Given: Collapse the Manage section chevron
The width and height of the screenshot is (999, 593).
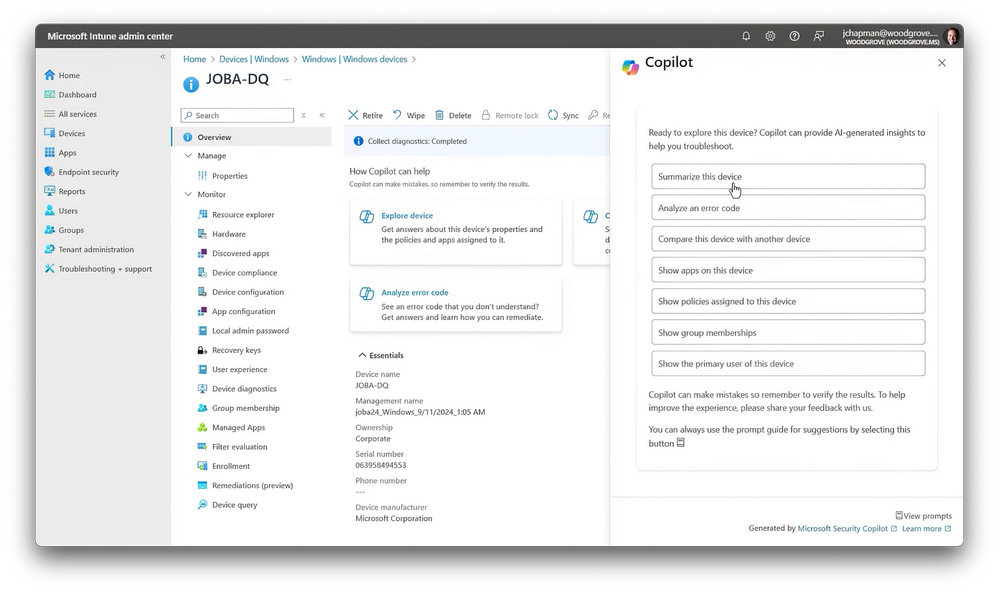Looking at the screenshot, I should [x=188, y=155].
